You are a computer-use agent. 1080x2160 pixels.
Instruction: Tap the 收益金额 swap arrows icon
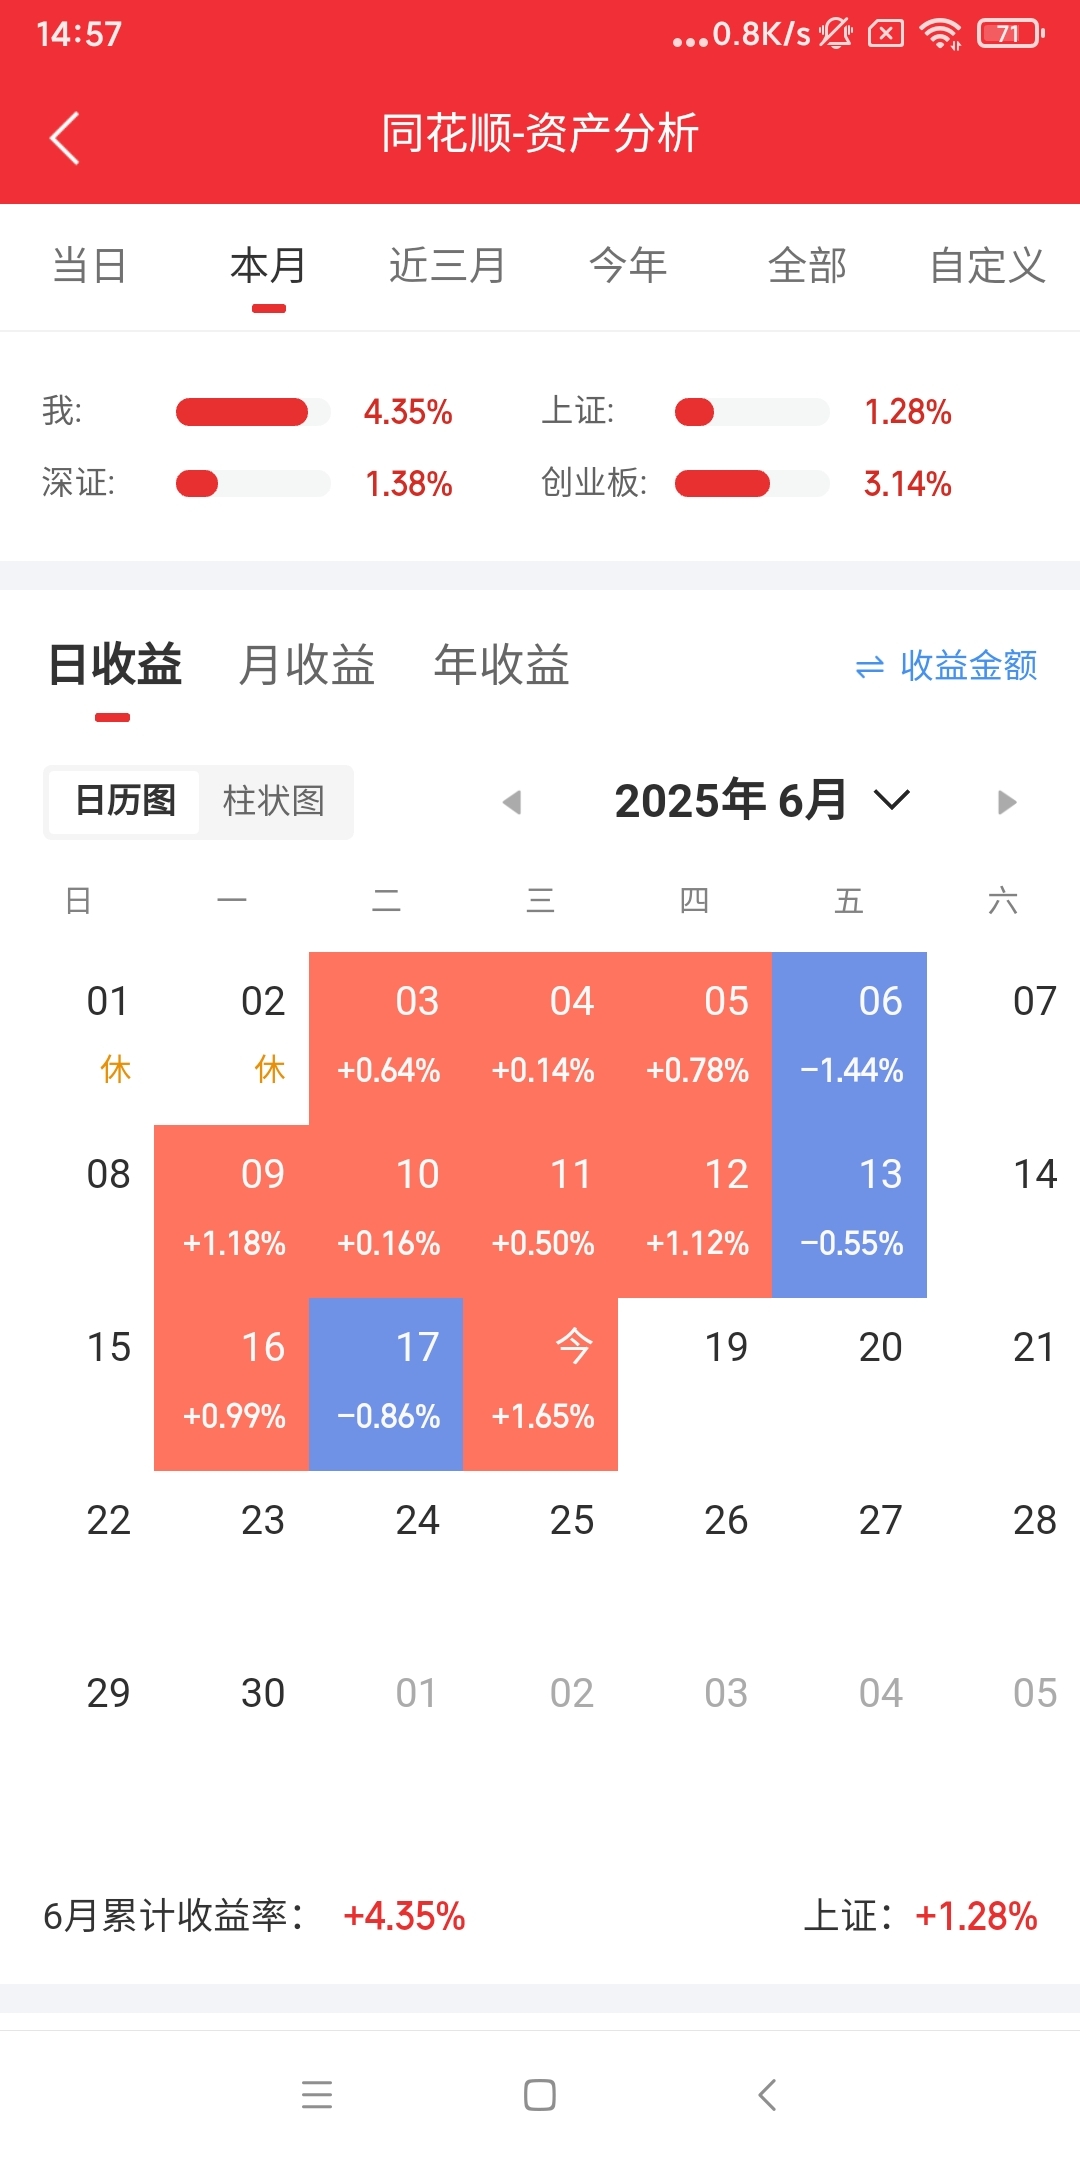click(x=870, y=666)
